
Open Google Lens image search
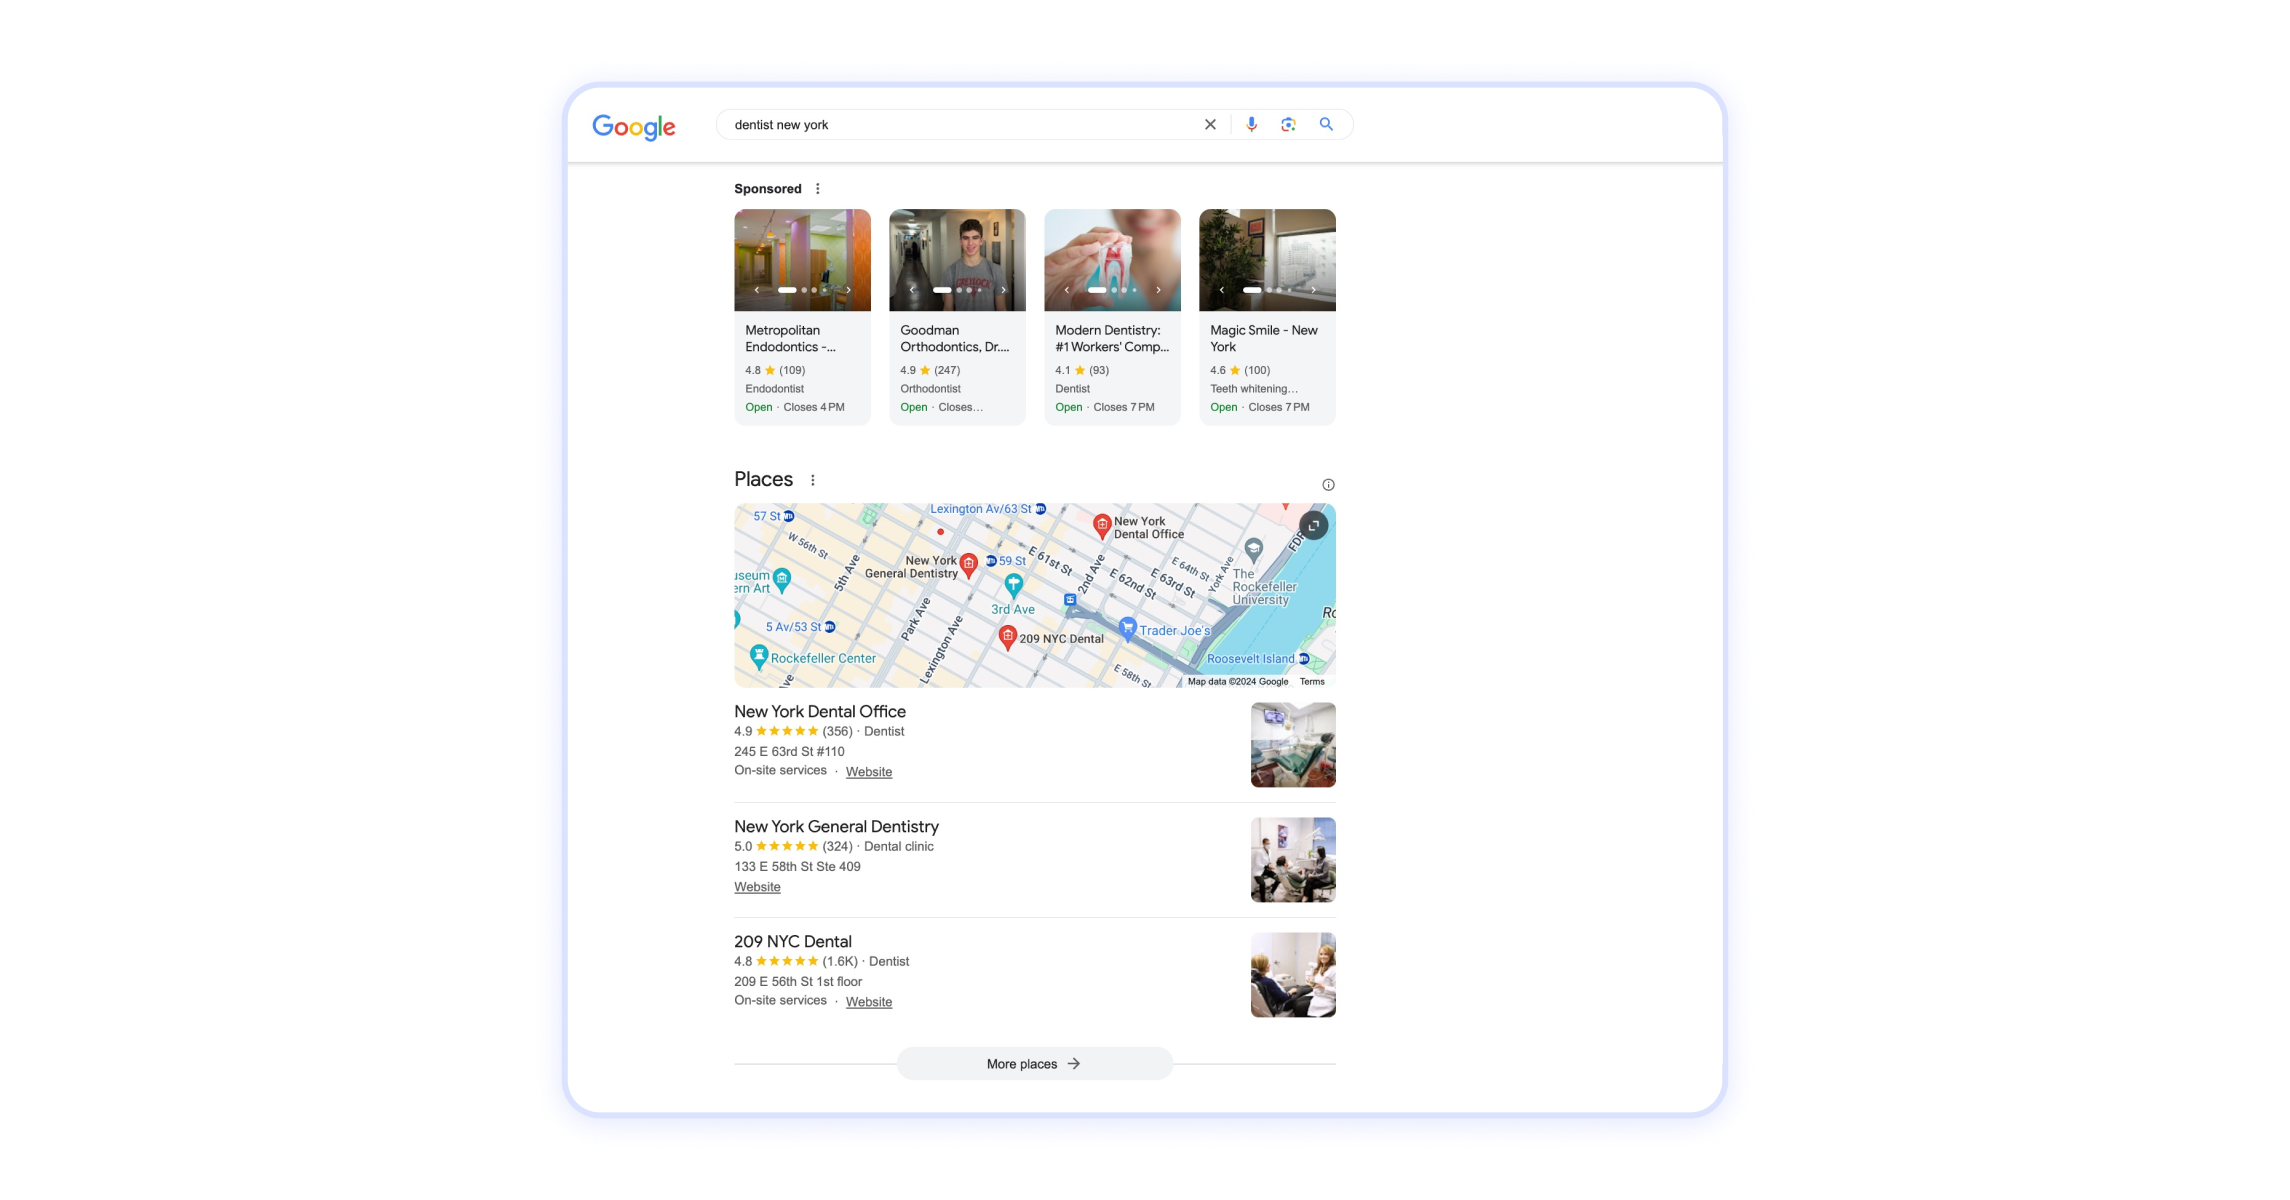coord(1288,124)
